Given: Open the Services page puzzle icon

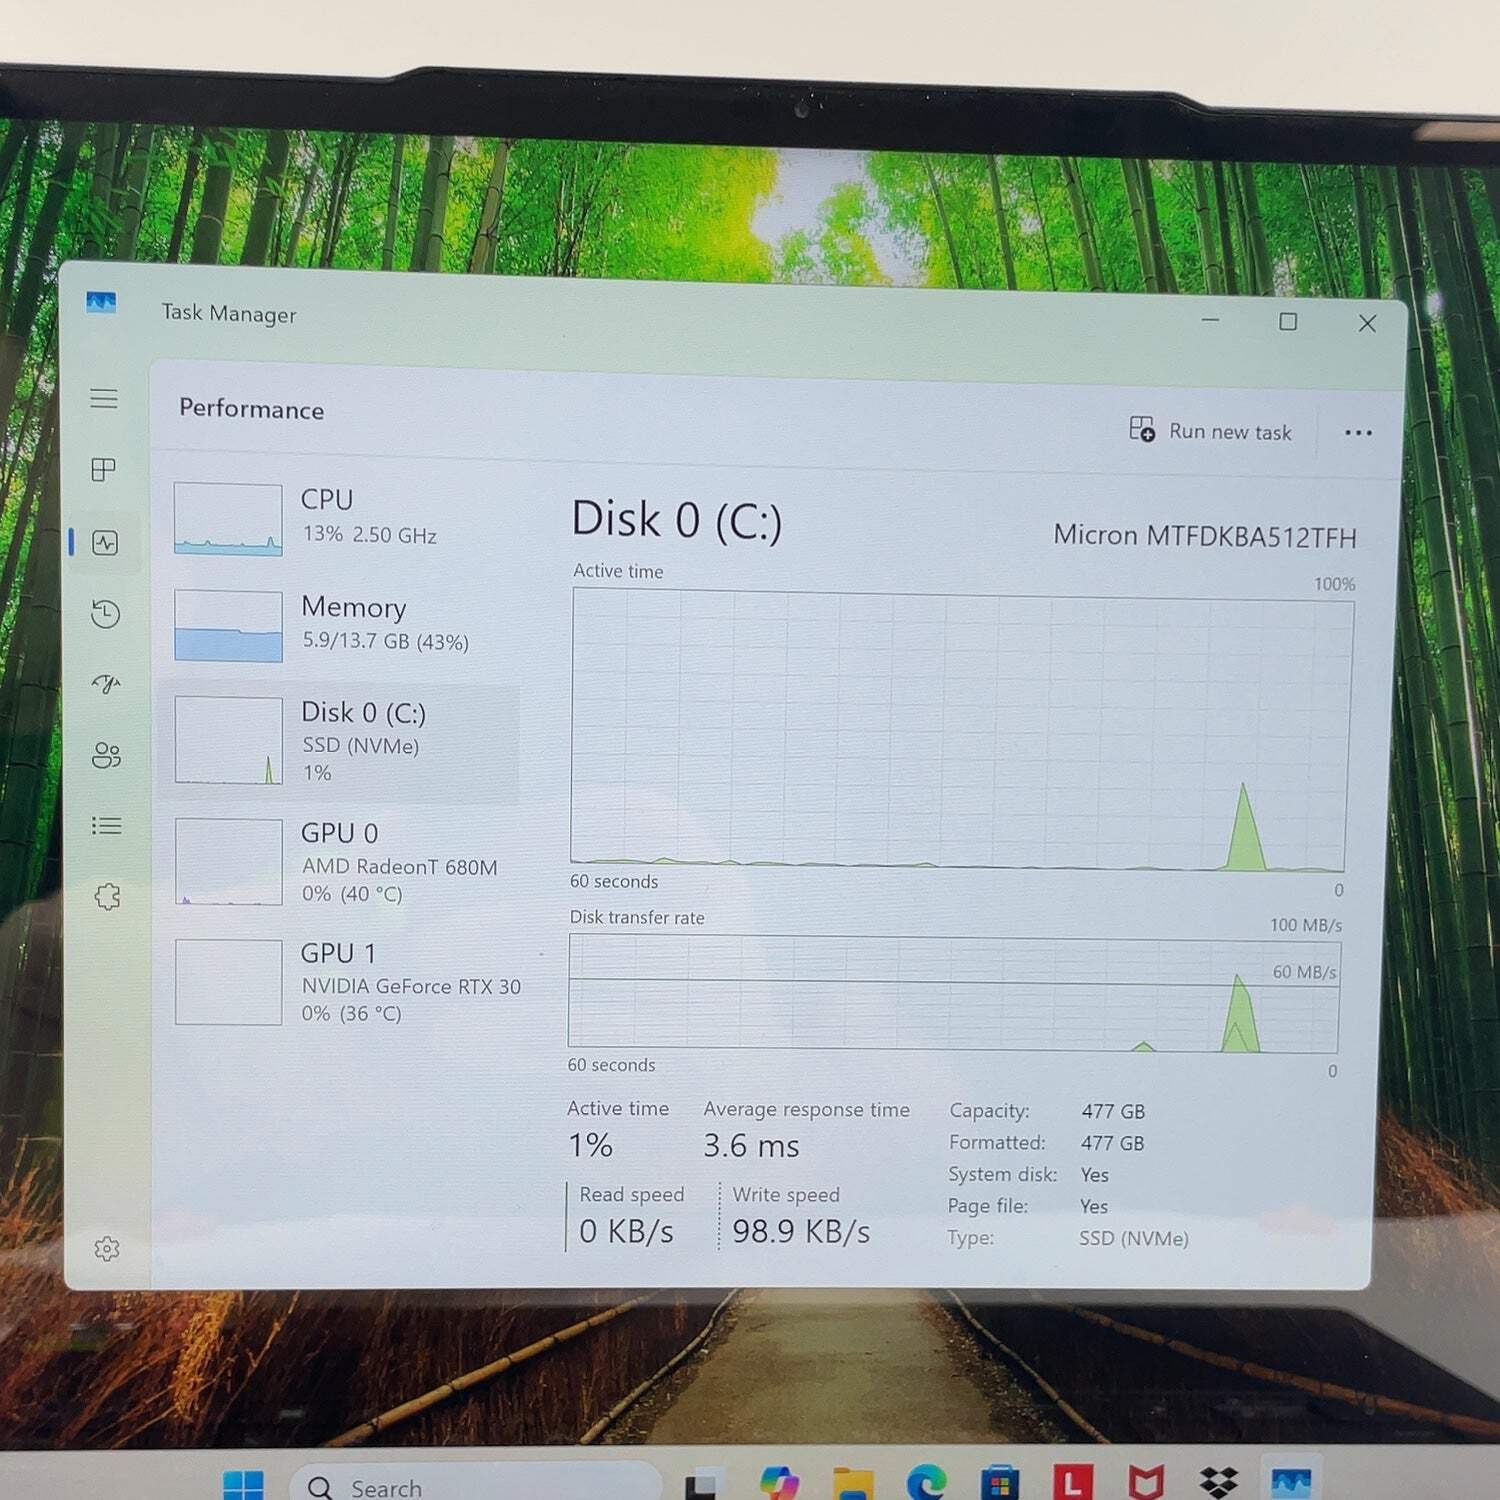Looking at the screenshot, I should tap(107, 896).
